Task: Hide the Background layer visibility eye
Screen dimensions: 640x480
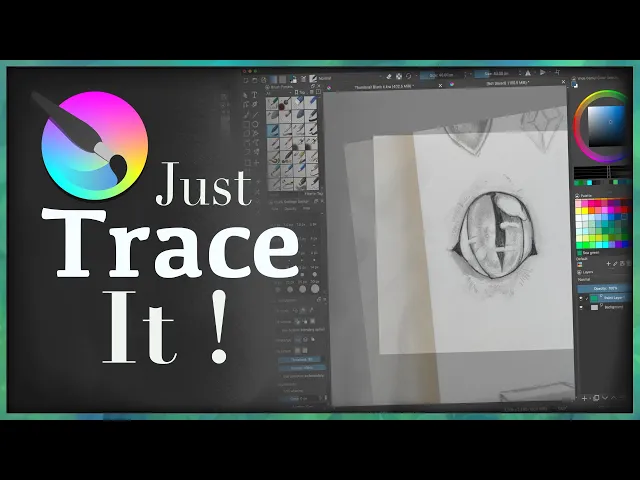Action: (x=581, y=307)
